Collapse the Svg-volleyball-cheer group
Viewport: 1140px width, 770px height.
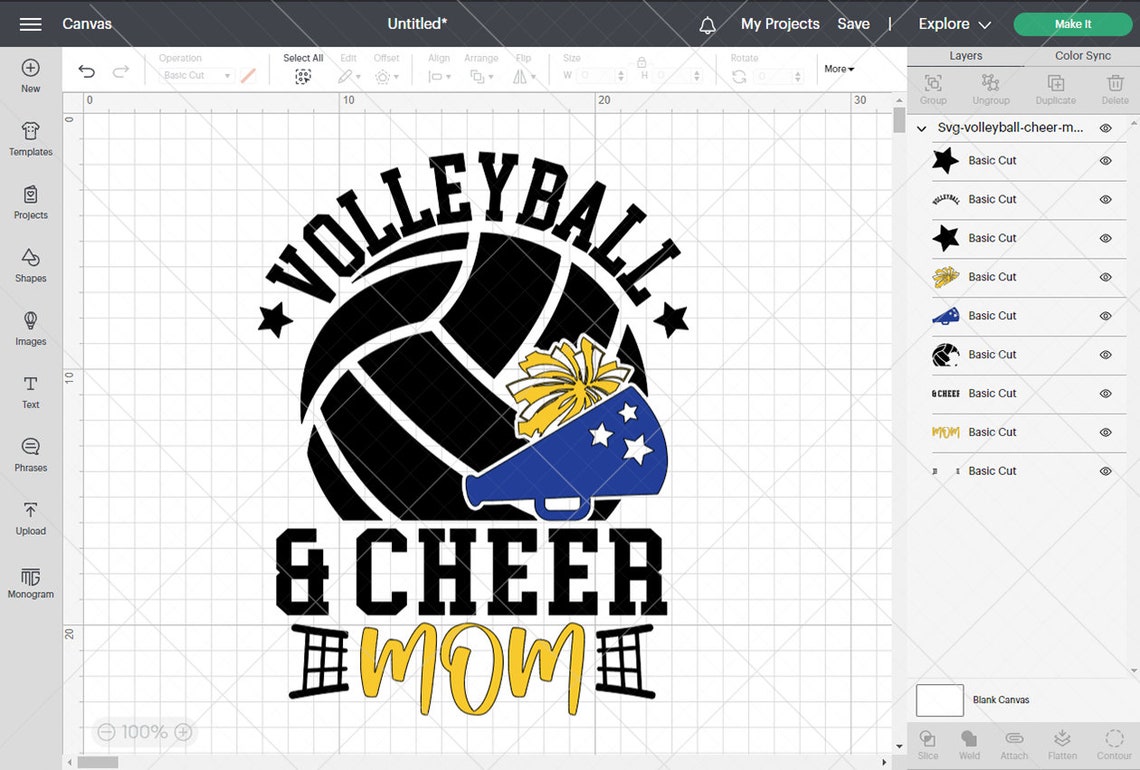(920, 128)
